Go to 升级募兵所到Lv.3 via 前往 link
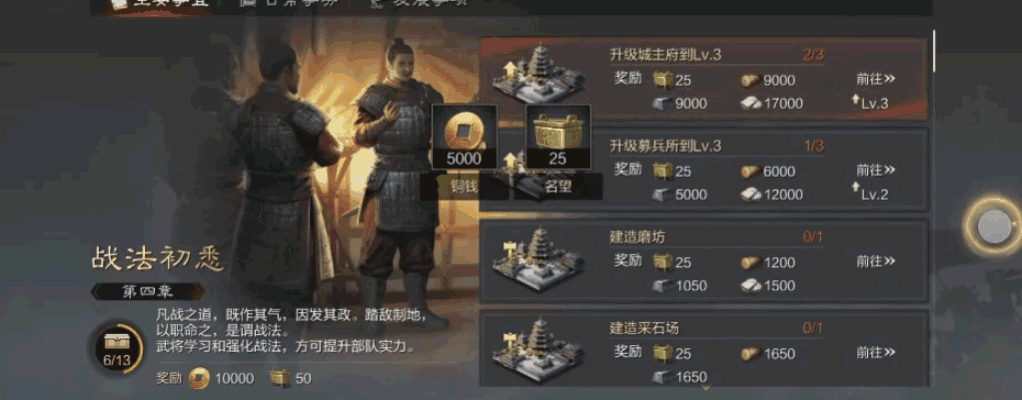The height and width of the screenshot is (400, 1022). point(875,170)
